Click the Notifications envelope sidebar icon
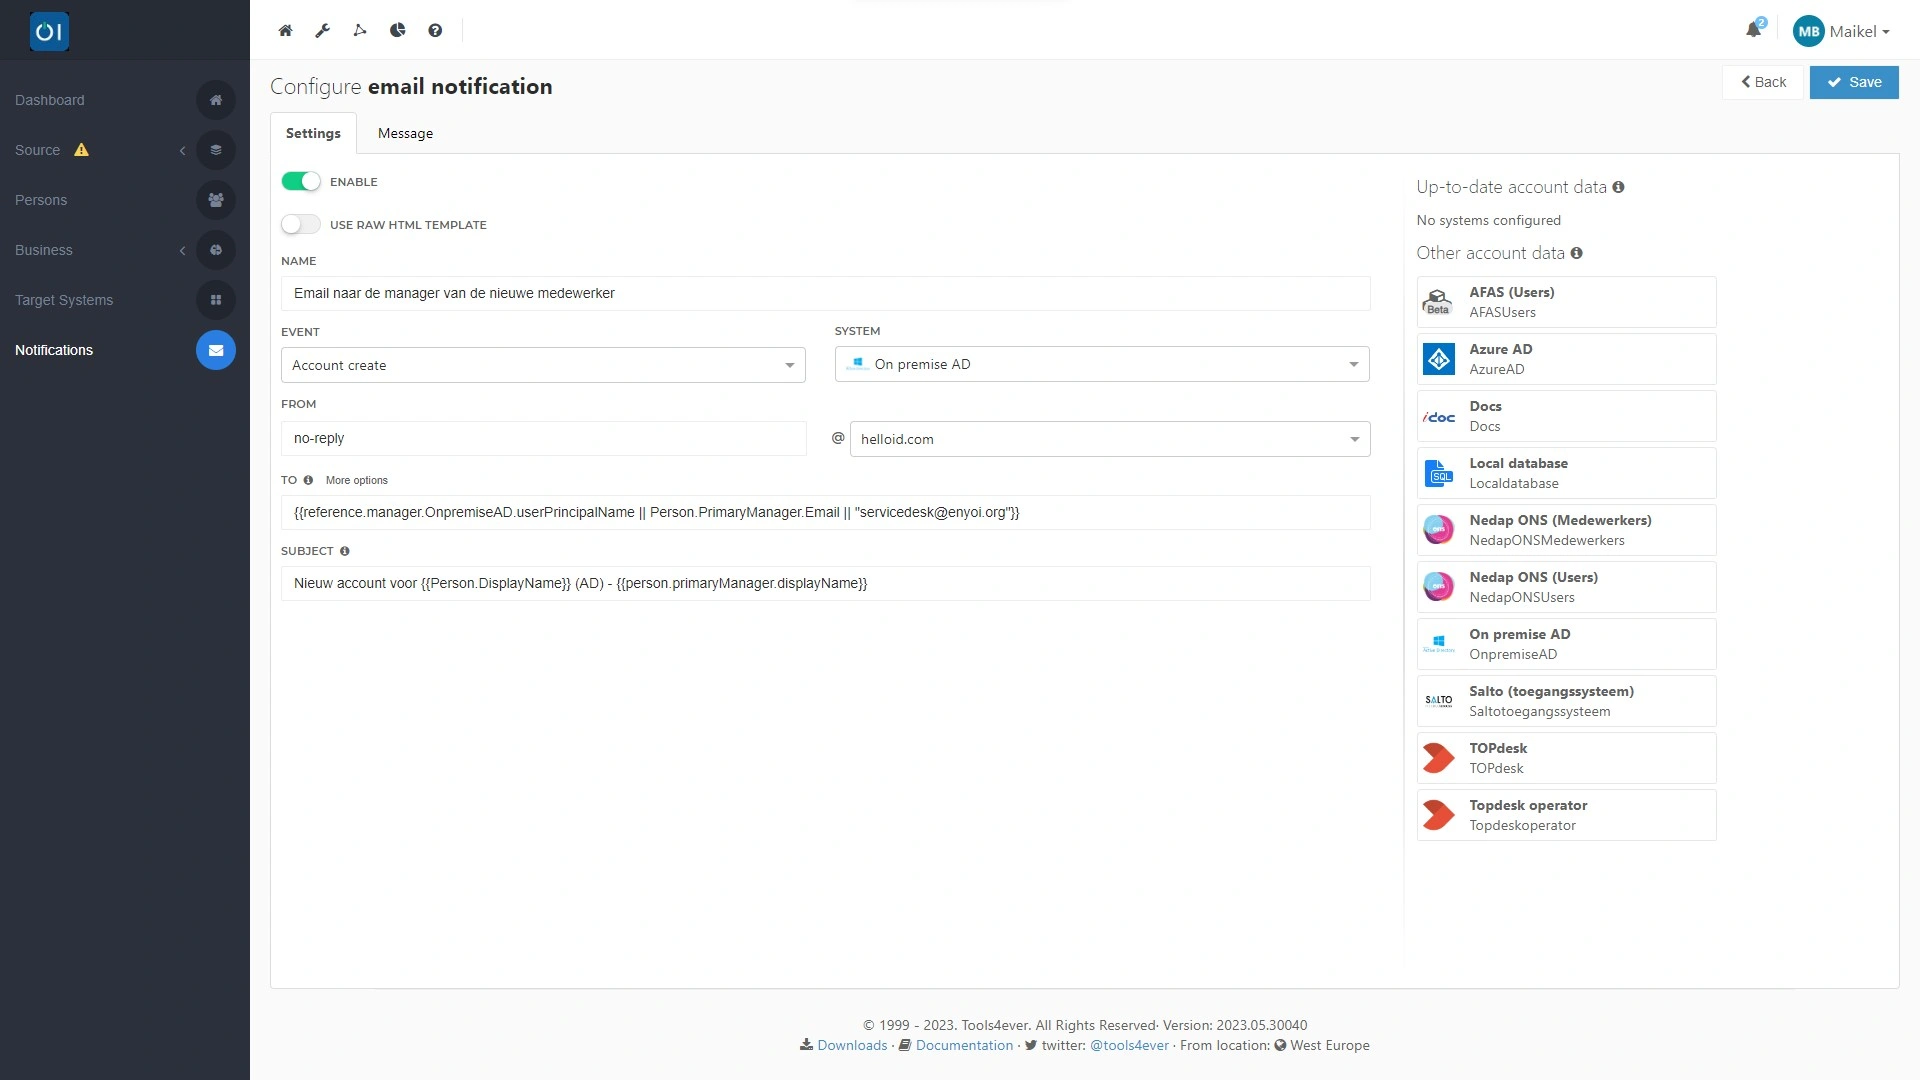Screen dimensions: 1920x1080 215,350
